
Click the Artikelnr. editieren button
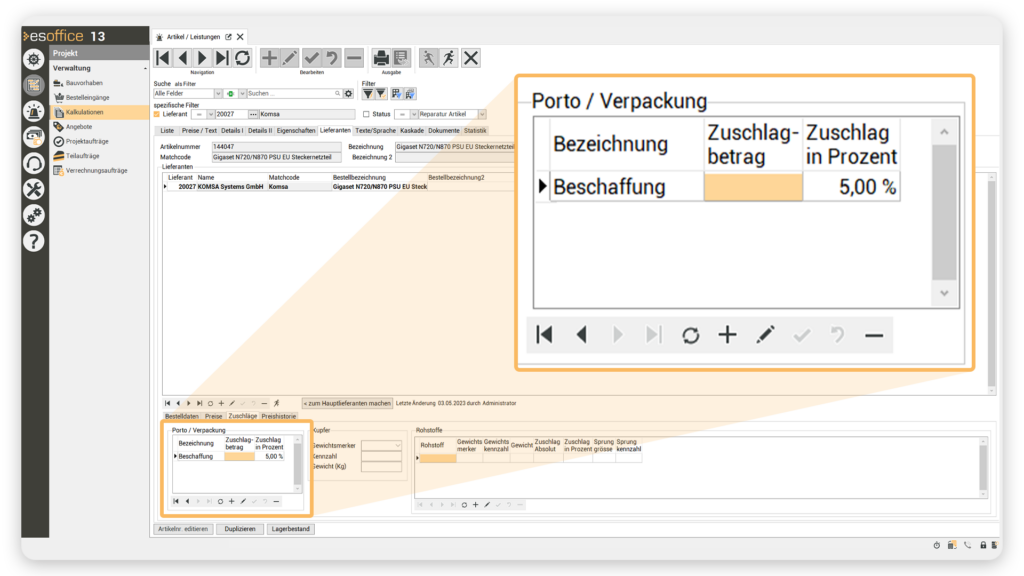pos(183,529)
